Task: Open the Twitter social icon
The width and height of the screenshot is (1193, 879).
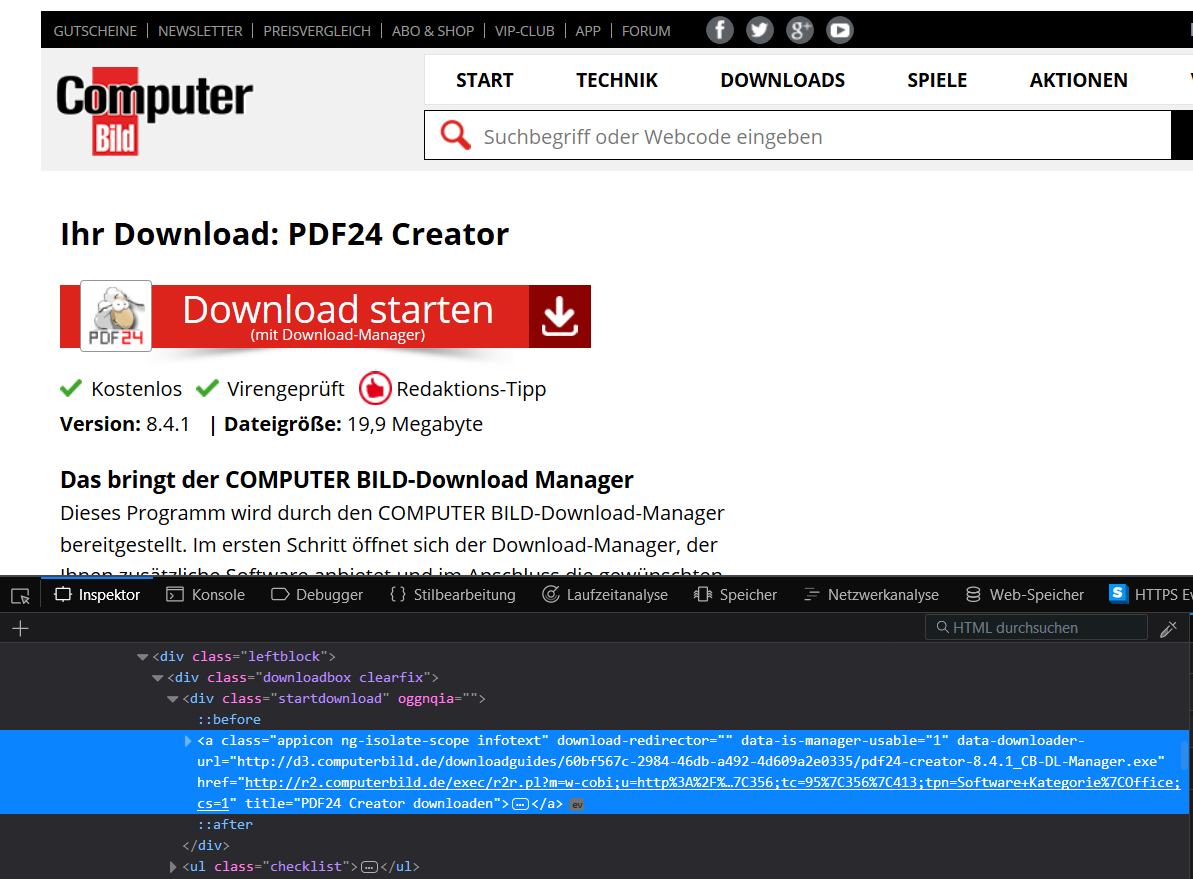Action: coord(760,30)
